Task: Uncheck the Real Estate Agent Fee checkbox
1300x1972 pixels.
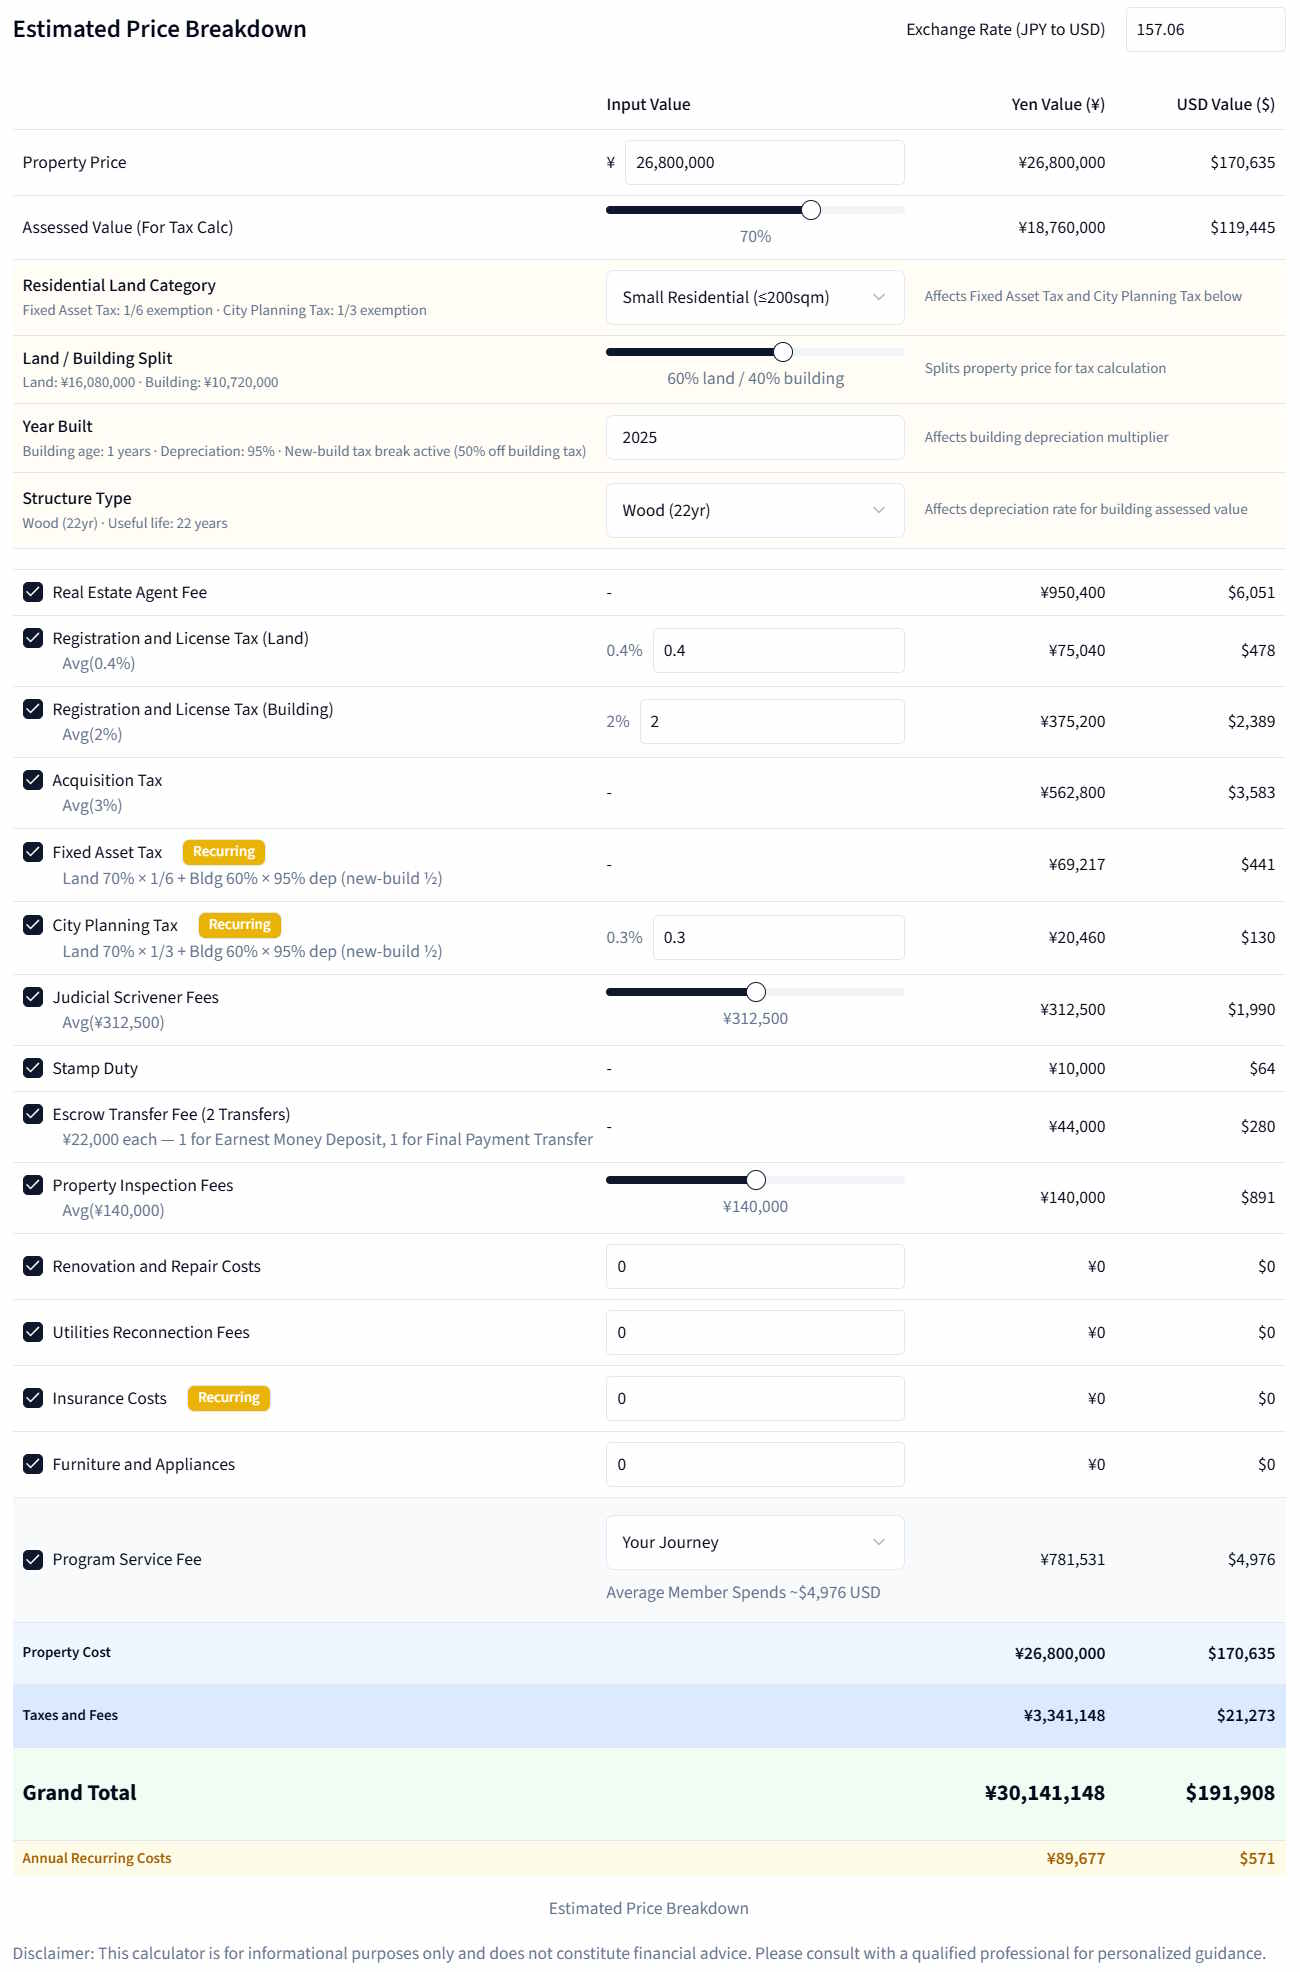Action: point(33,592)
